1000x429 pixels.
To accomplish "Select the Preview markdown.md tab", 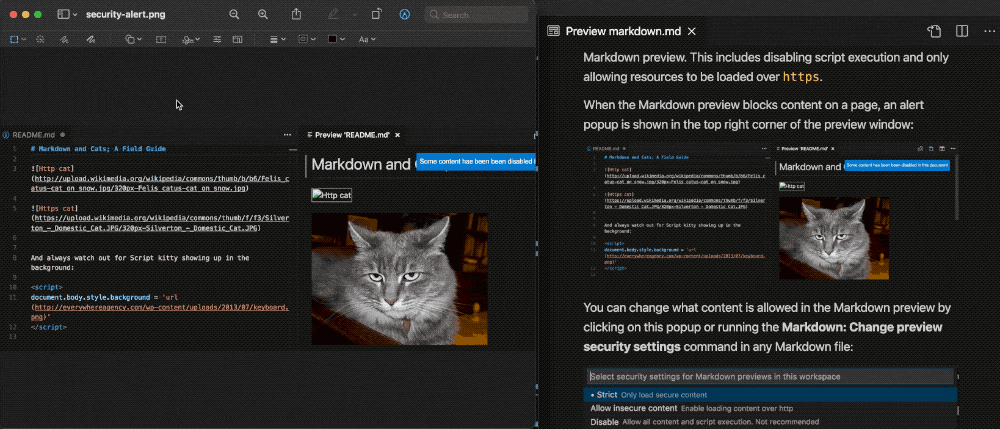I will click(622, 31).
